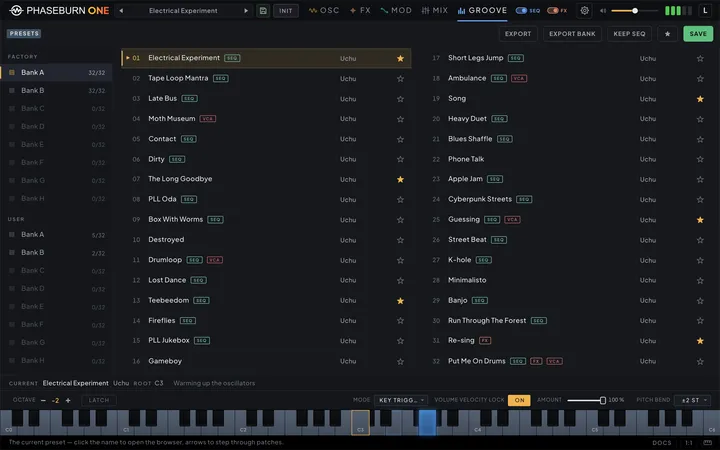
Task: Remove star from The Long Goodbye
Action: (x=400, y=179)
